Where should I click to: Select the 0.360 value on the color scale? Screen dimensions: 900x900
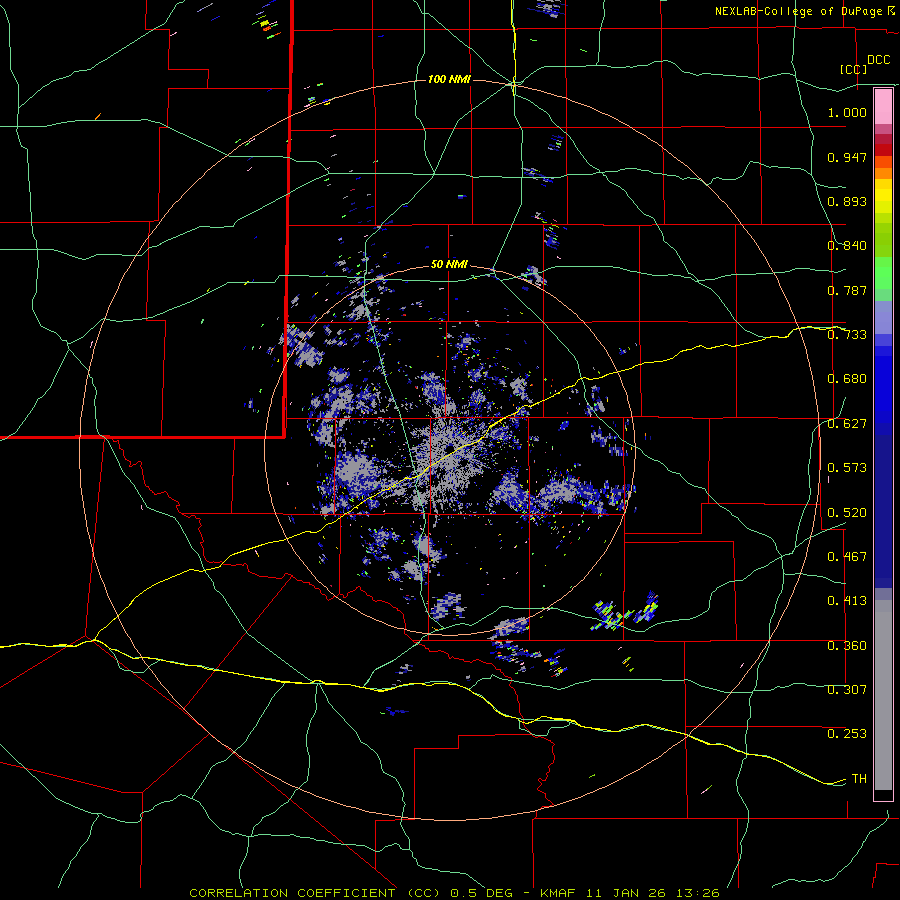pos(847,646)
